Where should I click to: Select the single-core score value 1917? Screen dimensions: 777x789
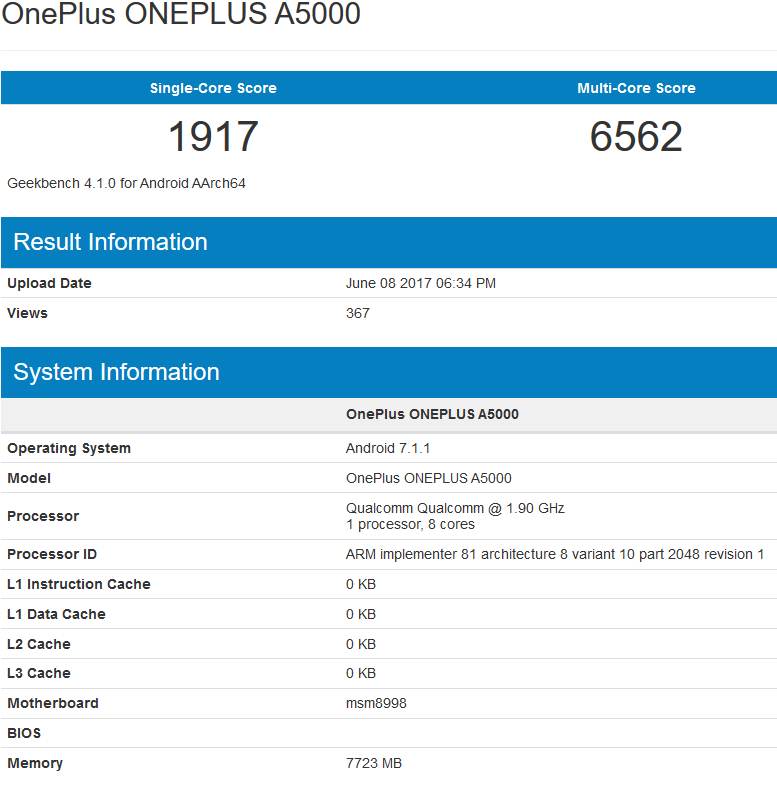click(213, 137)
